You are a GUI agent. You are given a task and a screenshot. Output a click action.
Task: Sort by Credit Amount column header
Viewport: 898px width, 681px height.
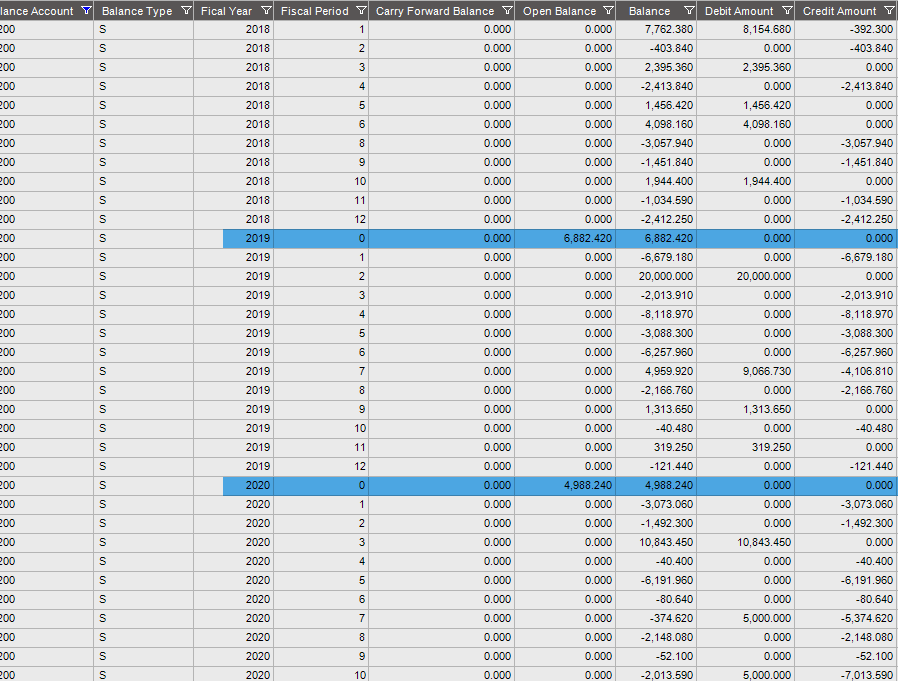(840, 11)
